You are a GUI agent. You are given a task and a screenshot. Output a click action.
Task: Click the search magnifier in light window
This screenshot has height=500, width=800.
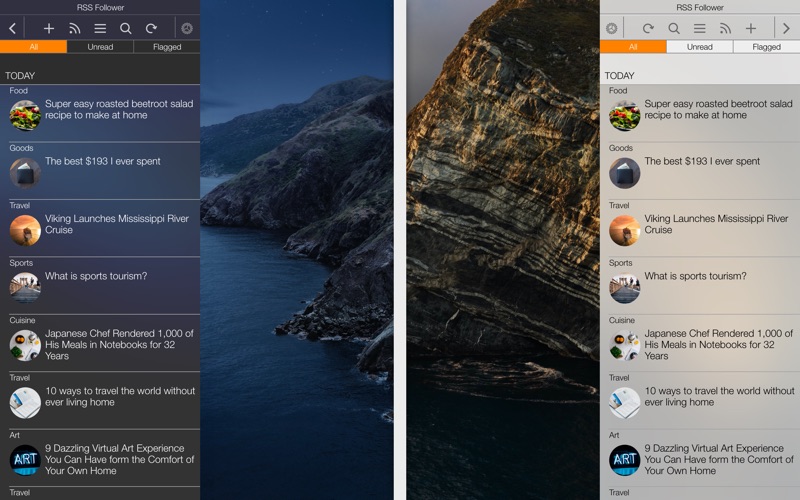(674, 29)
